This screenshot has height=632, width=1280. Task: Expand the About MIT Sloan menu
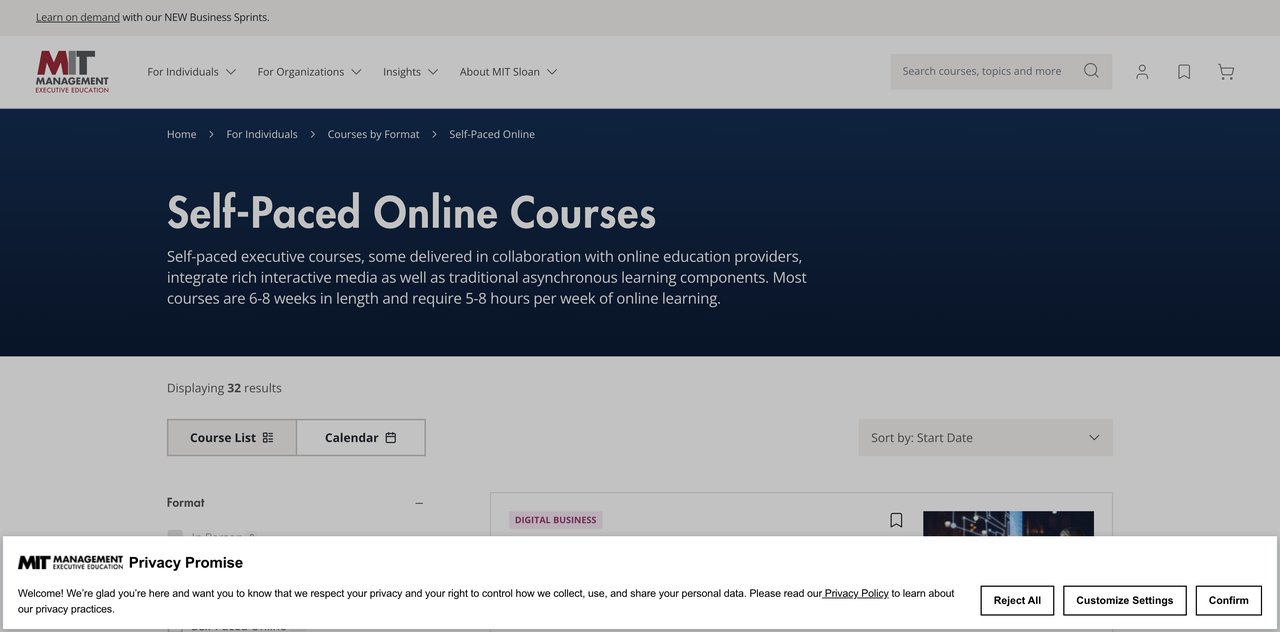(509, 72)
